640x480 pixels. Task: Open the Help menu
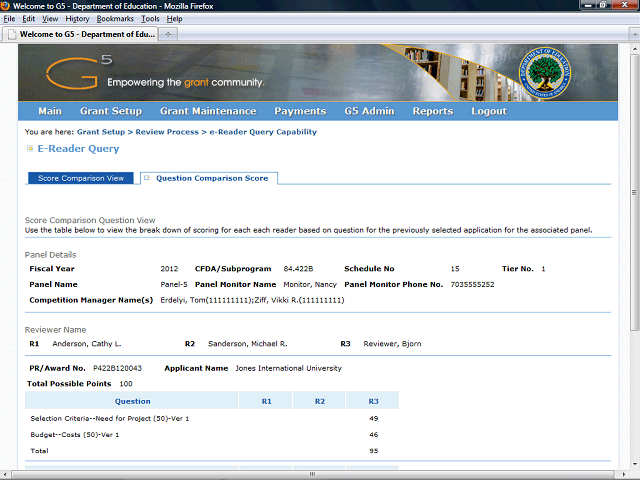pyautogui.click(x=174, y=19)
